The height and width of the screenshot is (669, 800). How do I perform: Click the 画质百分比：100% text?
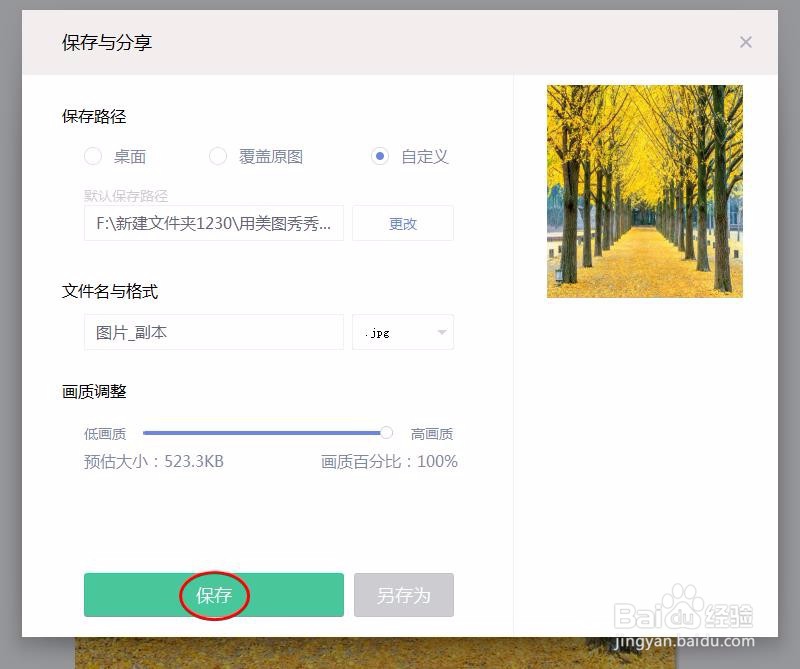coord(389,461)
